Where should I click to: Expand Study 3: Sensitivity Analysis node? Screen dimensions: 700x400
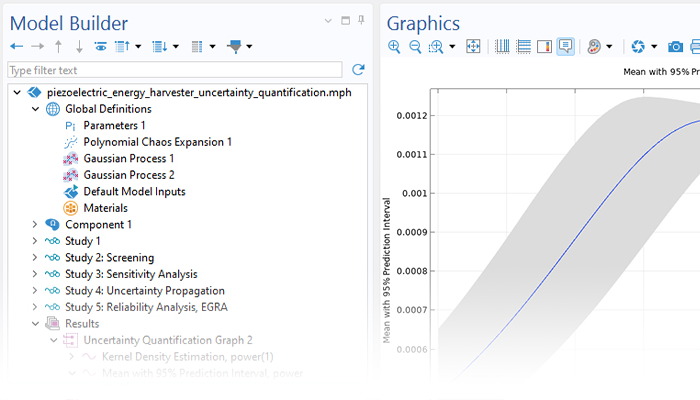point(35,274)
